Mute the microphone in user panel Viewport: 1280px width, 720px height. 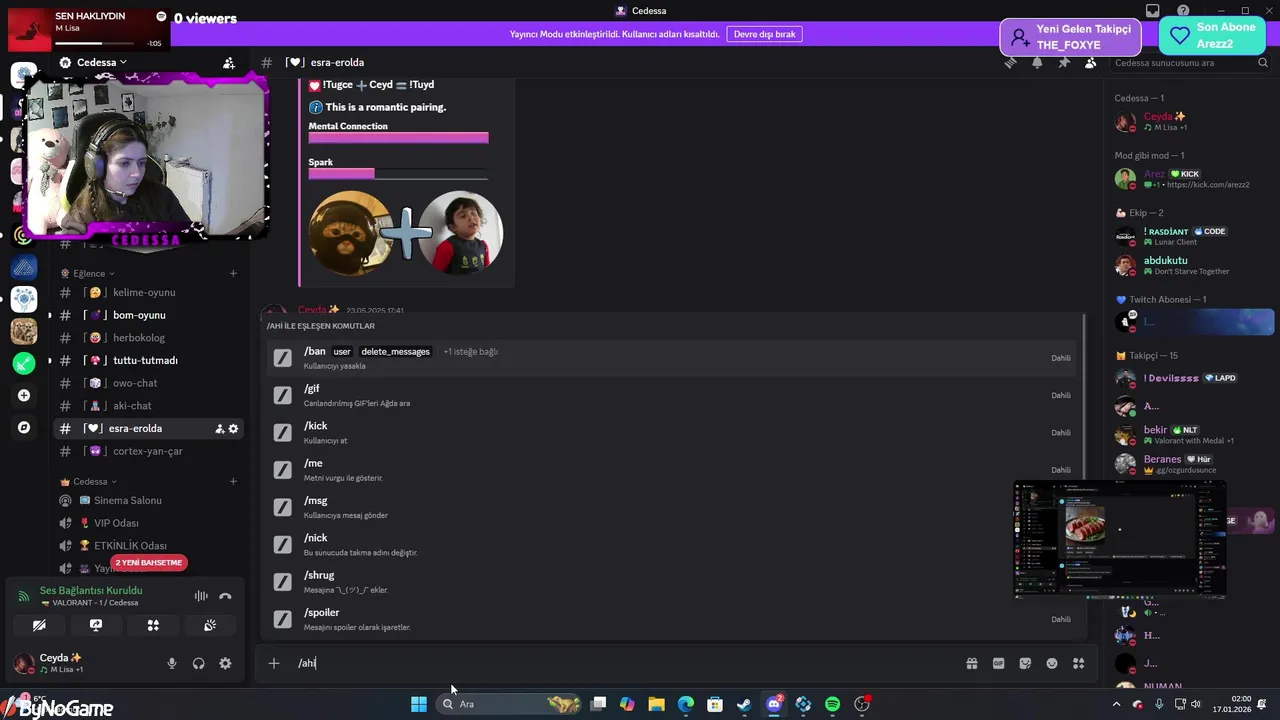click(x=172, y=663)
